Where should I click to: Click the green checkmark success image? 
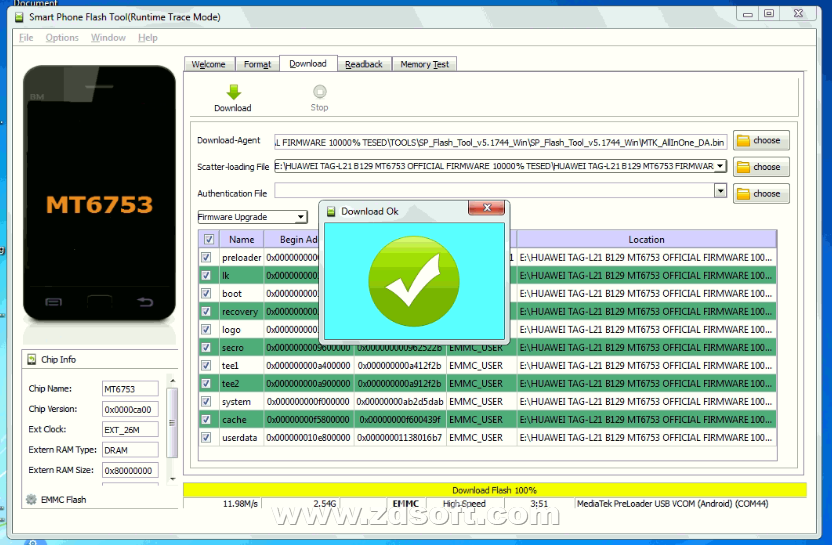click(x=414, y=281)
